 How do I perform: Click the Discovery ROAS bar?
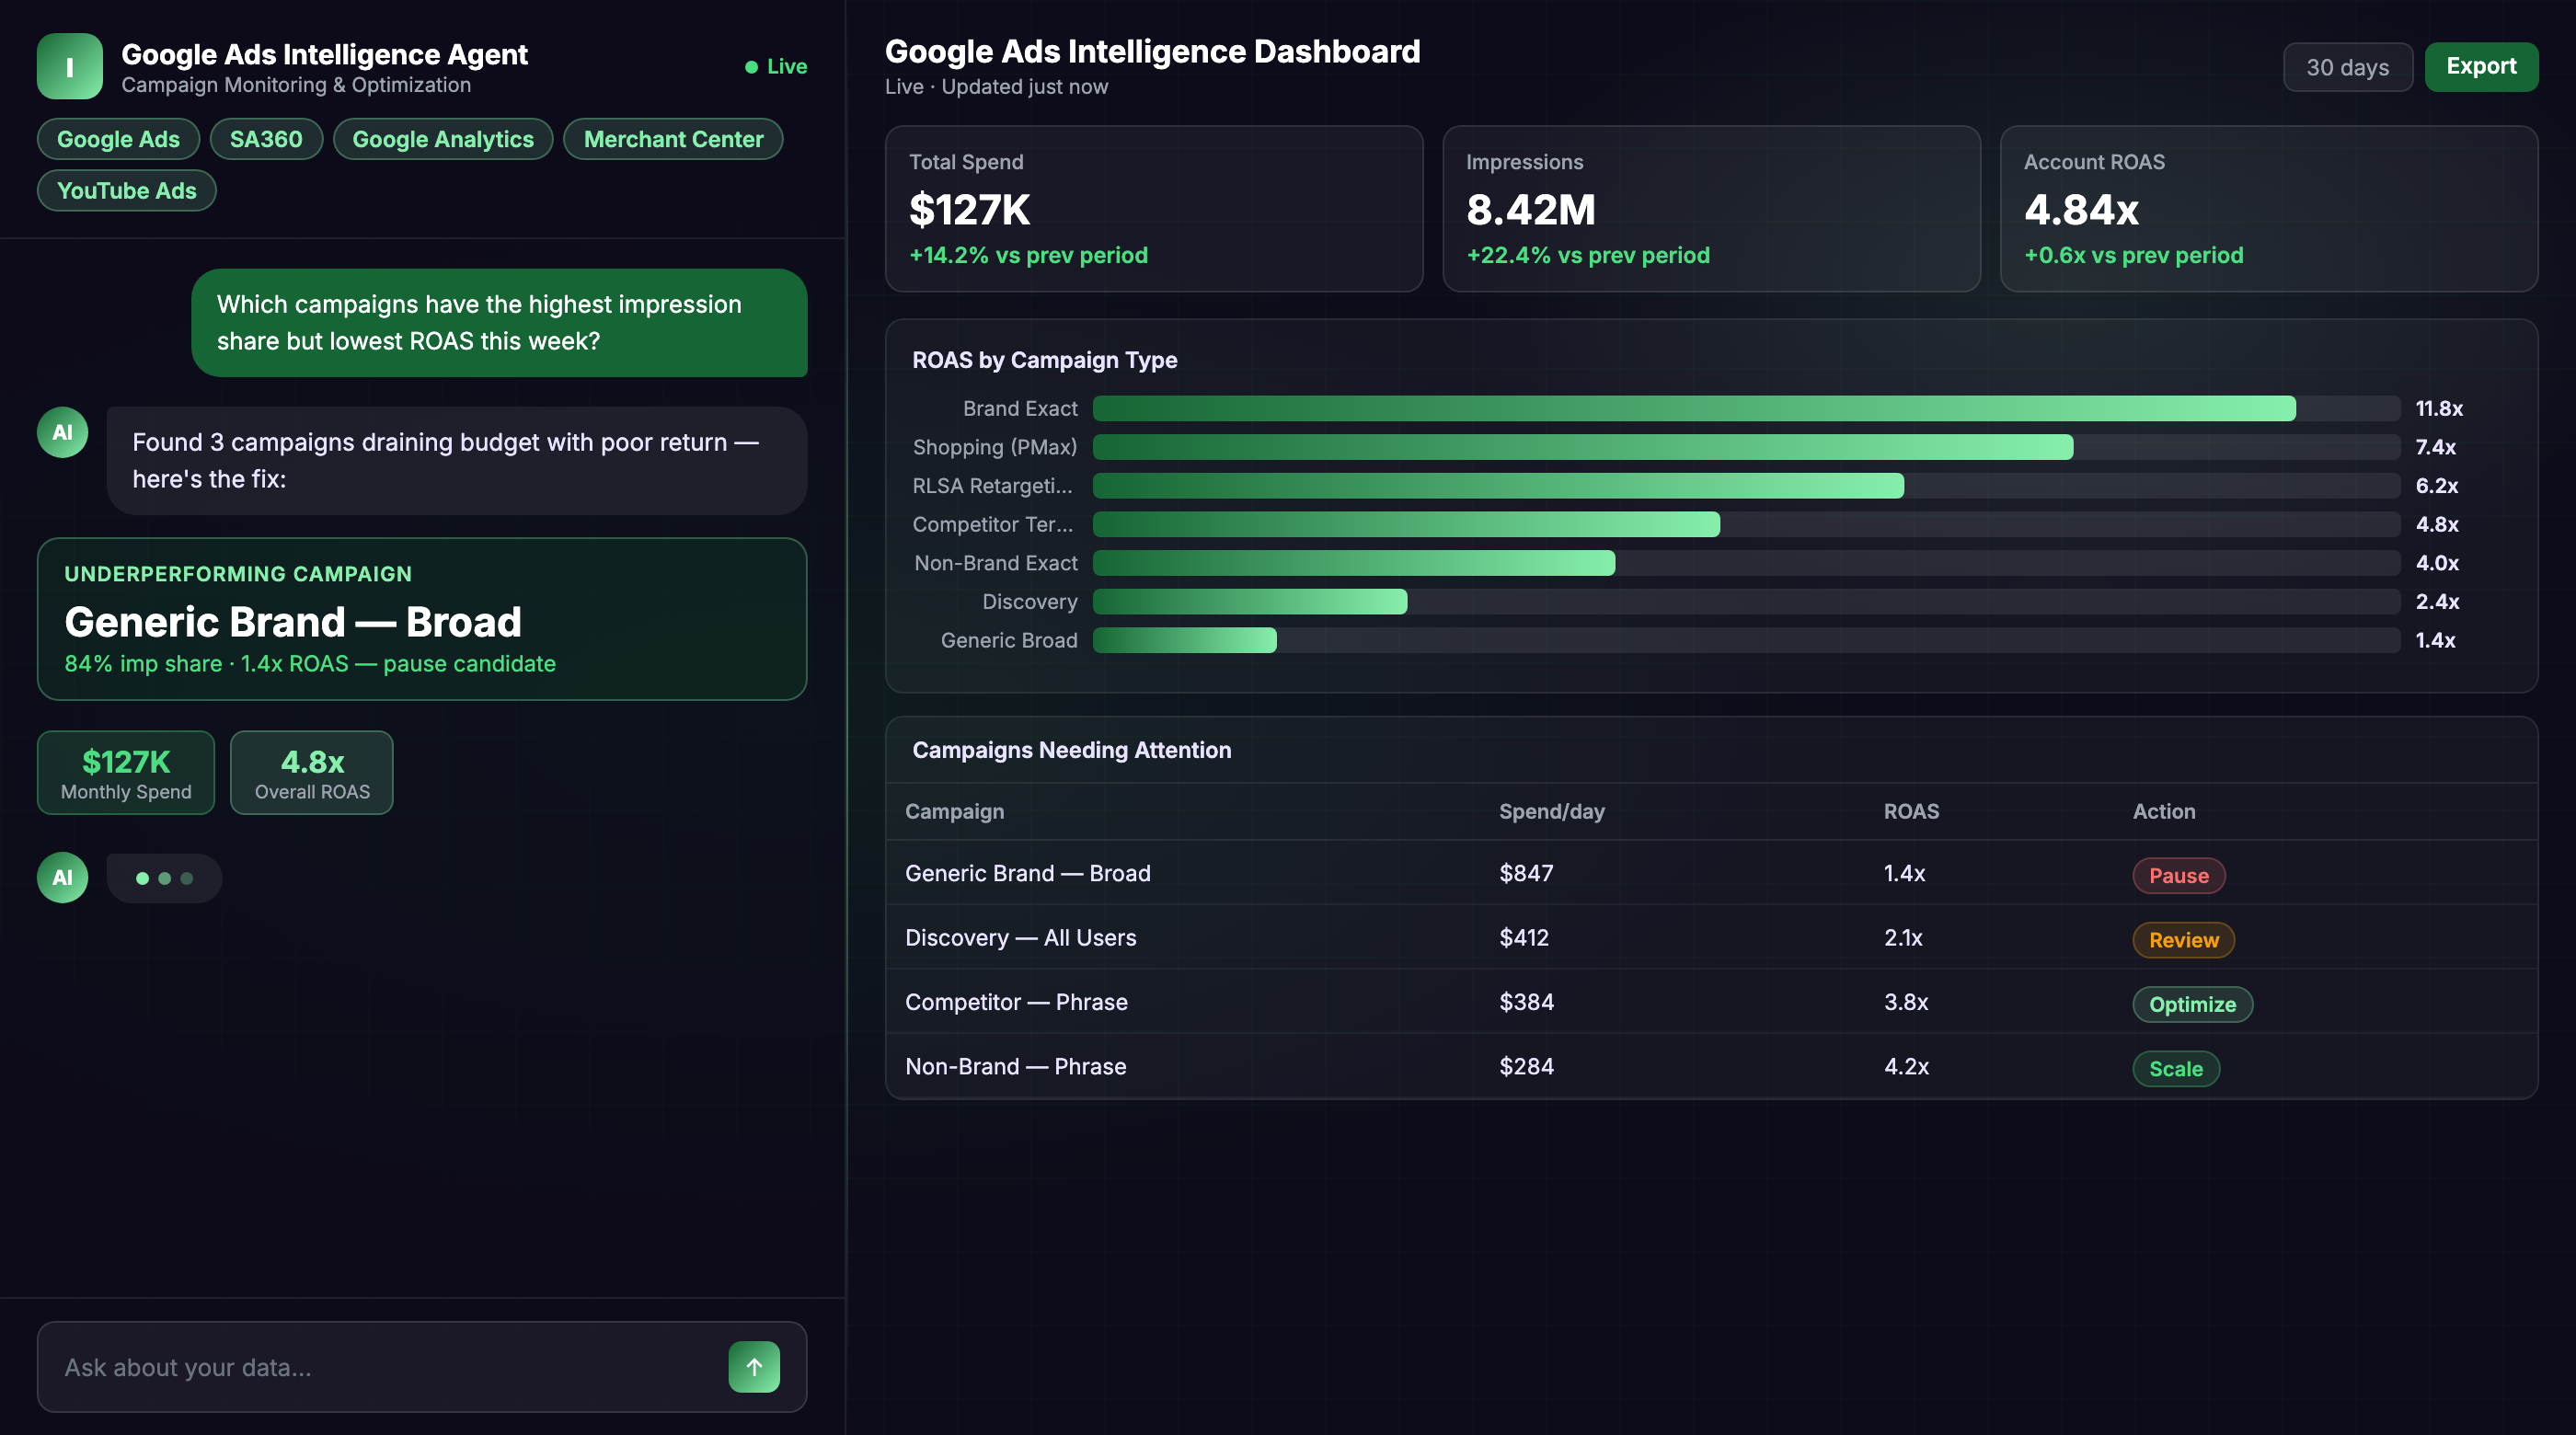1250,602
